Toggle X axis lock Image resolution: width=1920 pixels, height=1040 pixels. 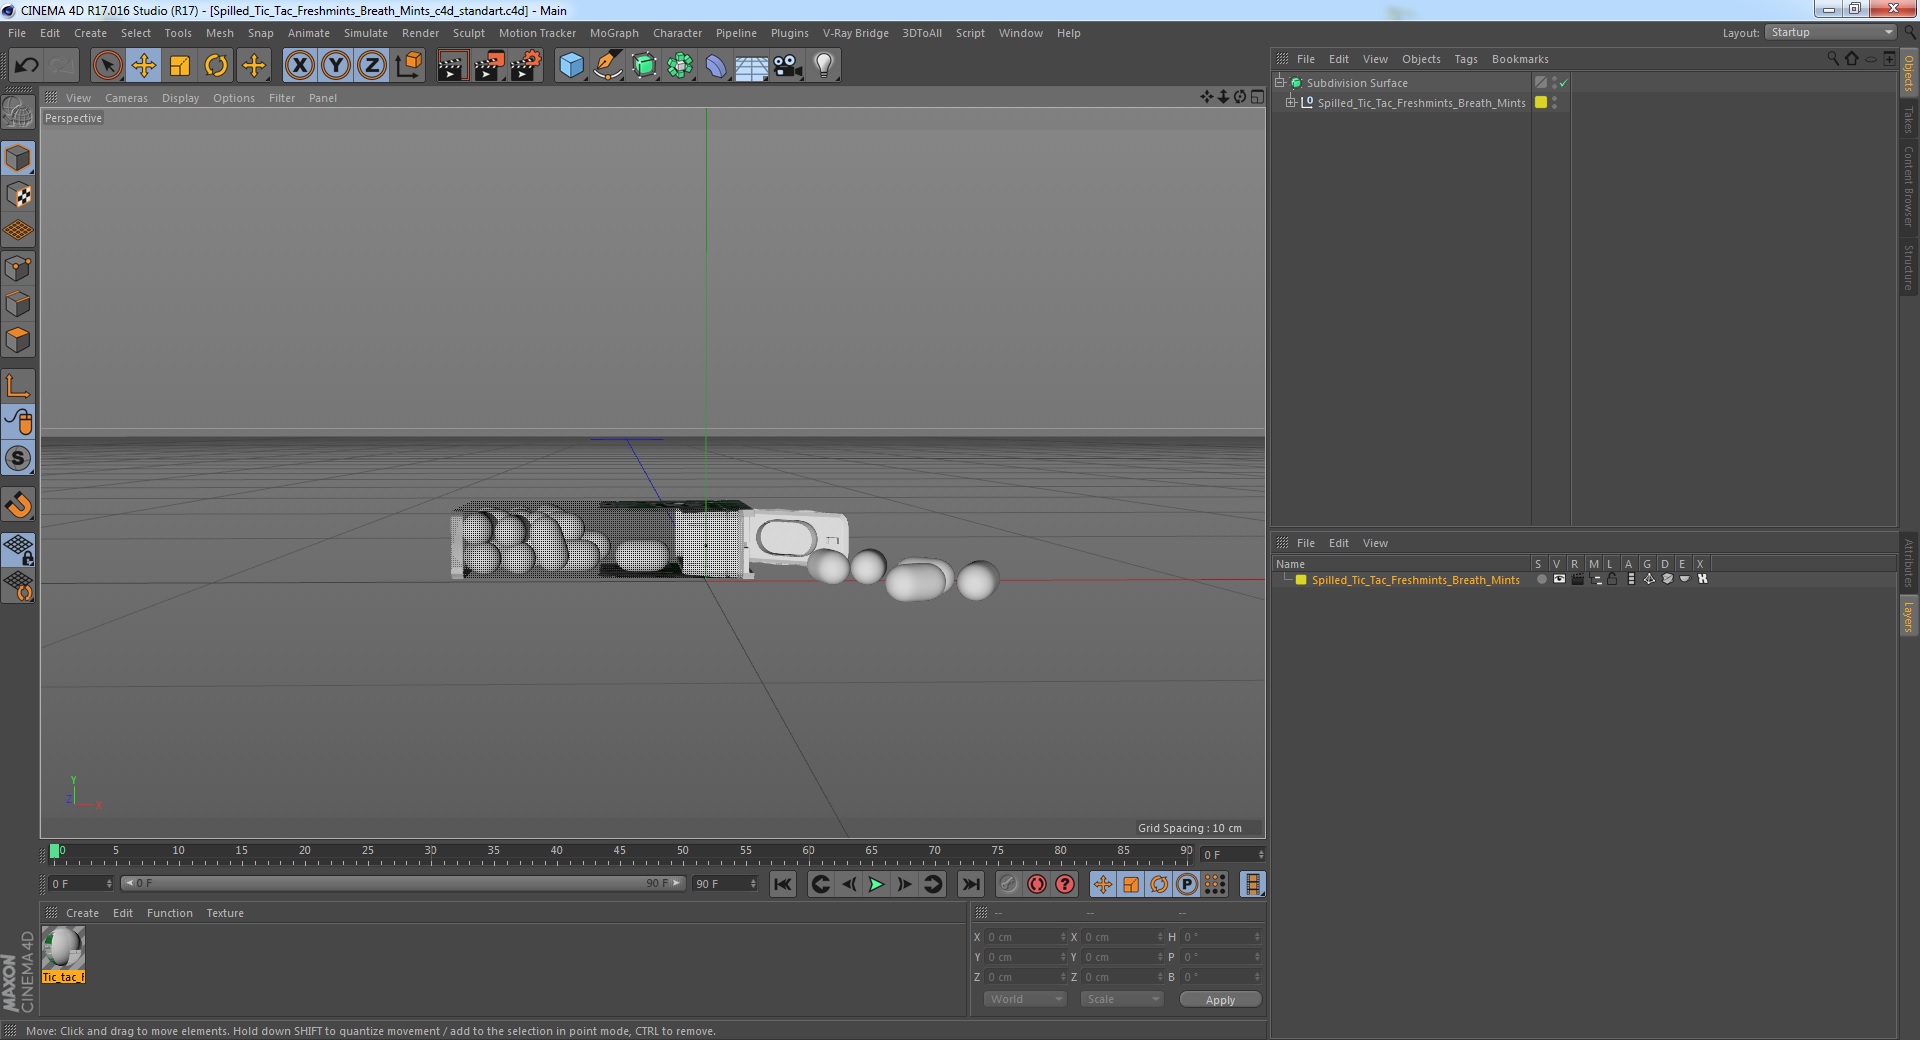tap(299, 66)
